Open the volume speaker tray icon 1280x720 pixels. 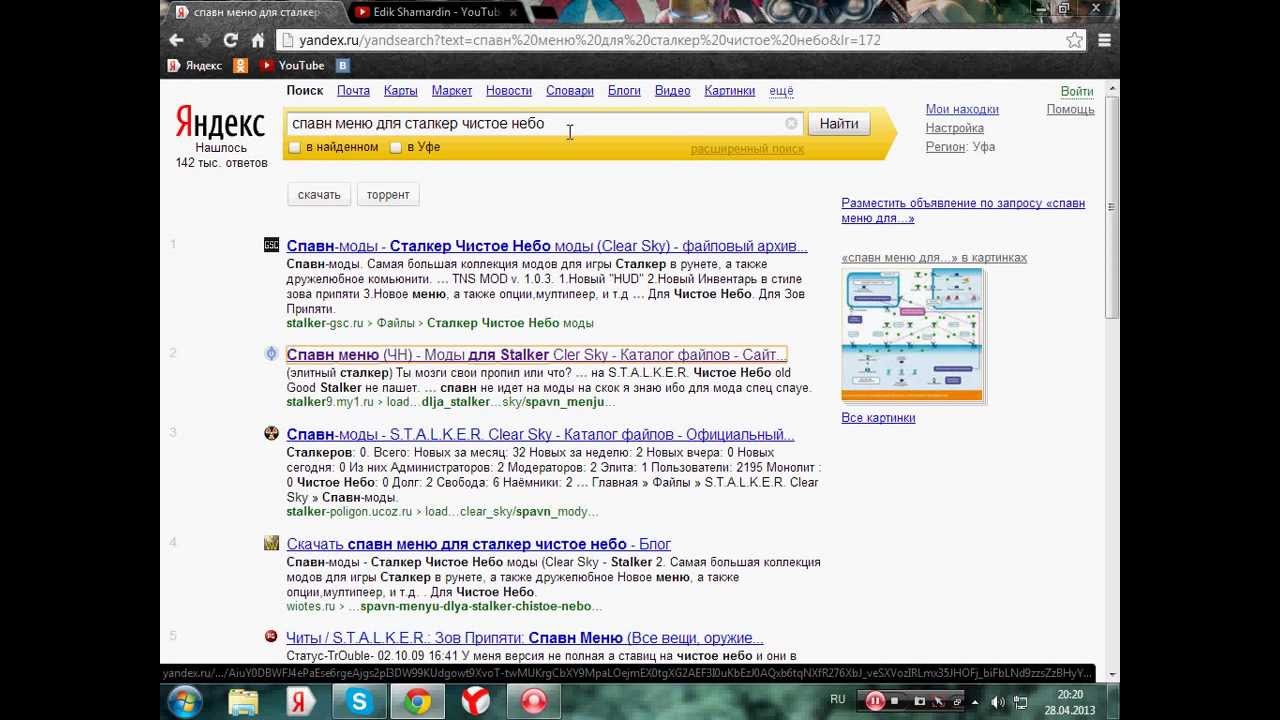click(997, 702)
